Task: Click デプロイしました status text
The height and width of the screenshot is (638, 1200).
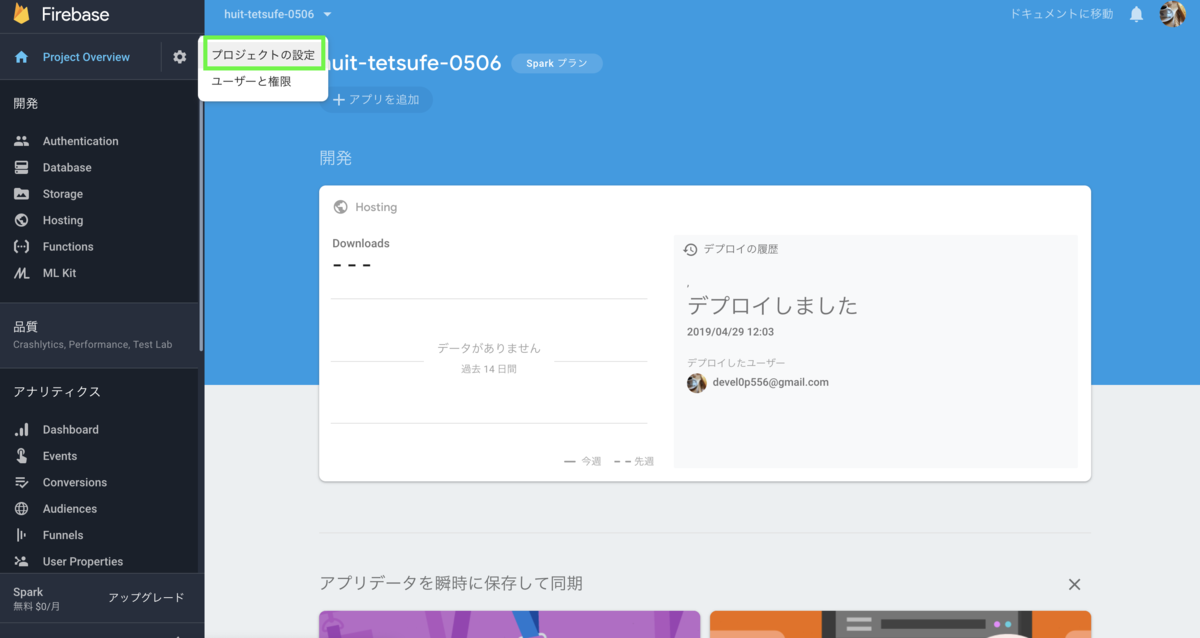Action: pos(772,306)
